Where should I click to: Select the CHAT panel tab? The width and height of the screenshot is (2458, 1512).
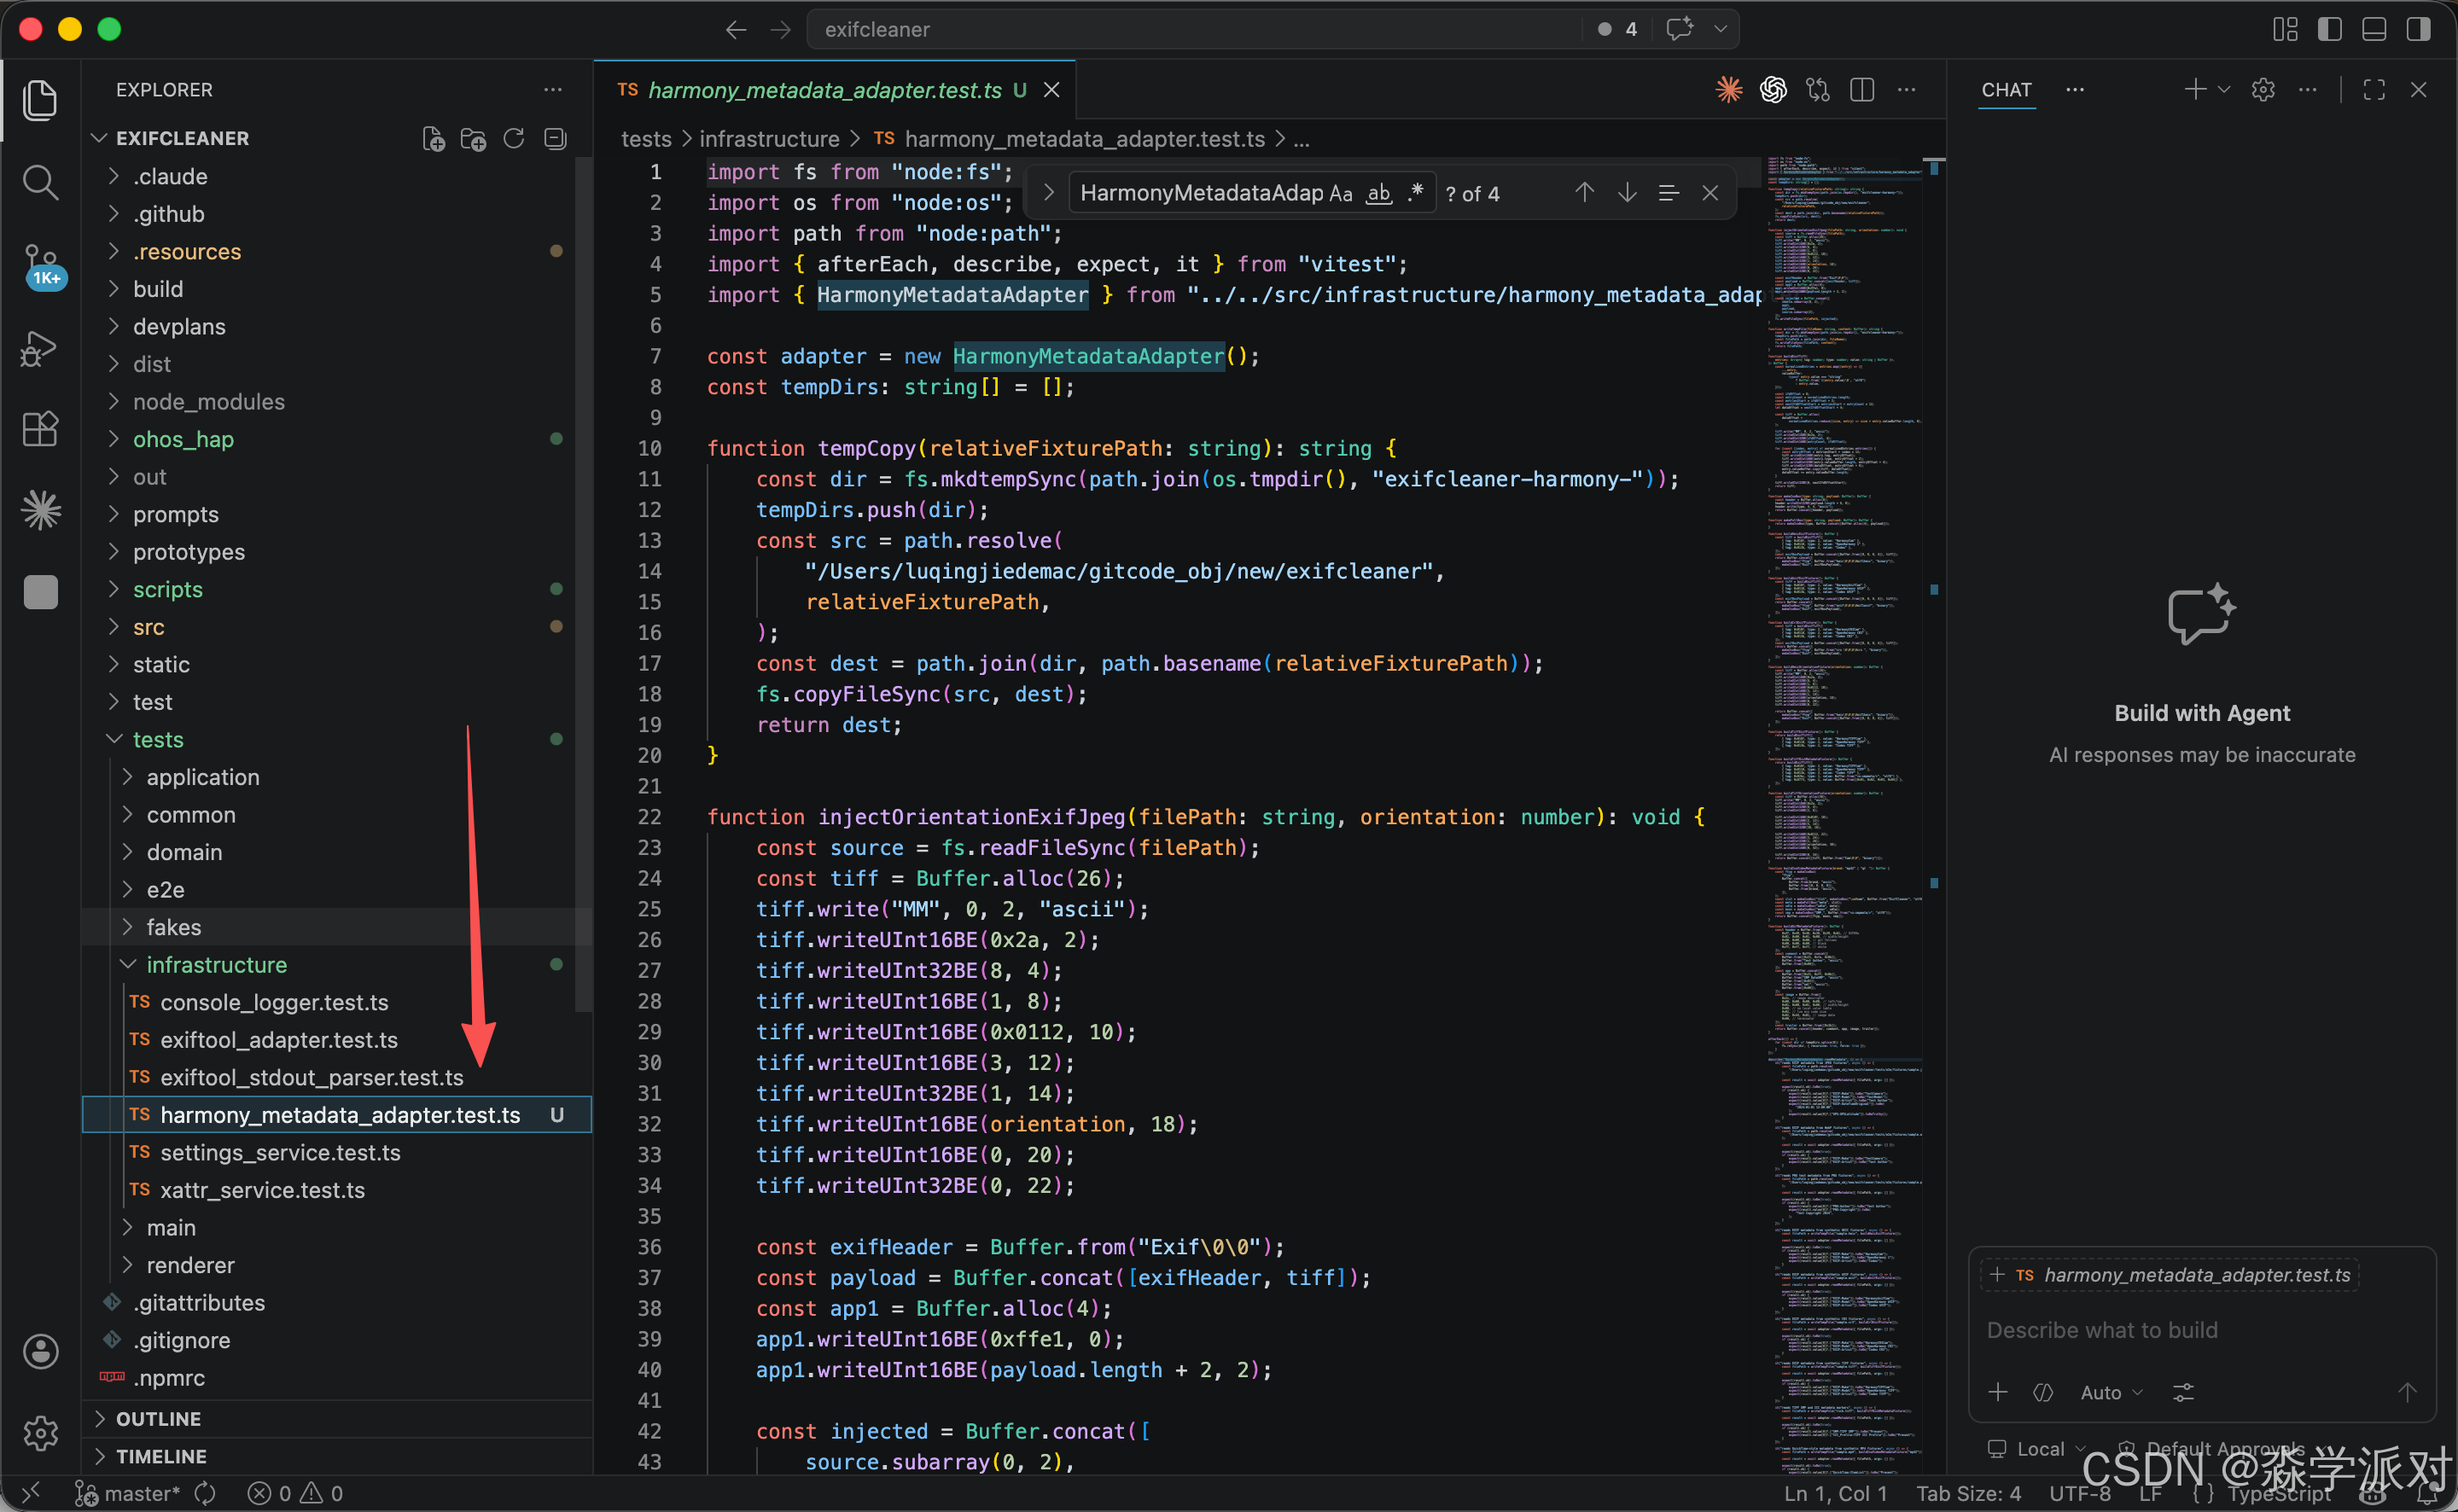[x=2006, y=90]
